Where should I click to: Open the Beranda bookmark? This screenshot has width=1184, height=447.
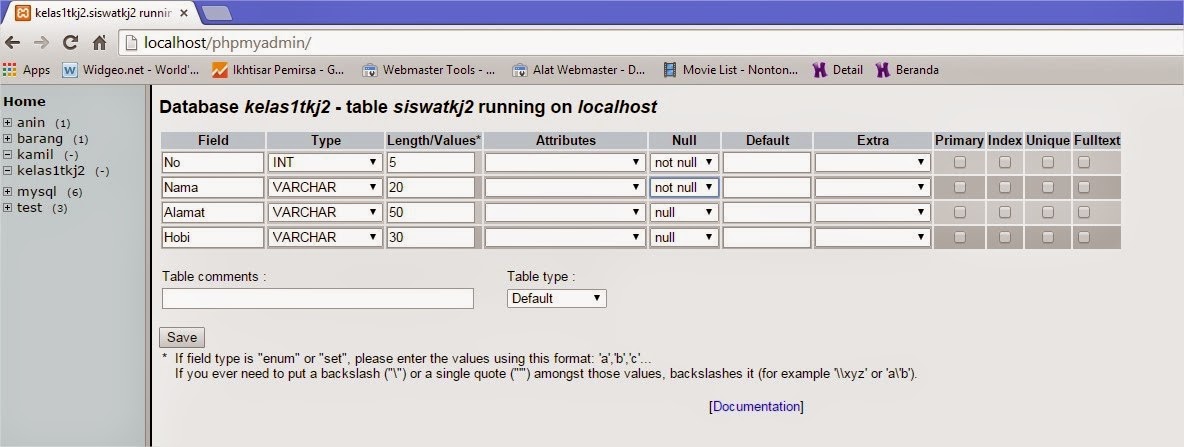click(x=907, y=70)
